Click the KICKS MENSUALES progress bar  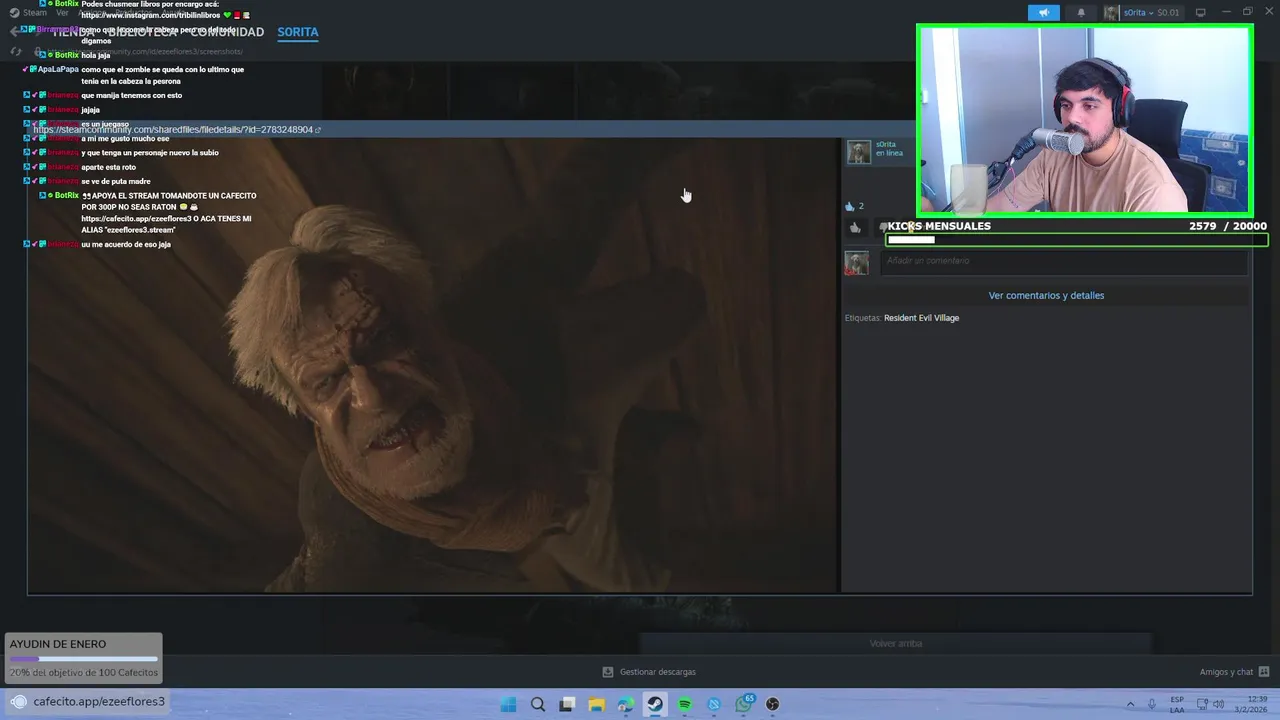[x=1076, y=240]
